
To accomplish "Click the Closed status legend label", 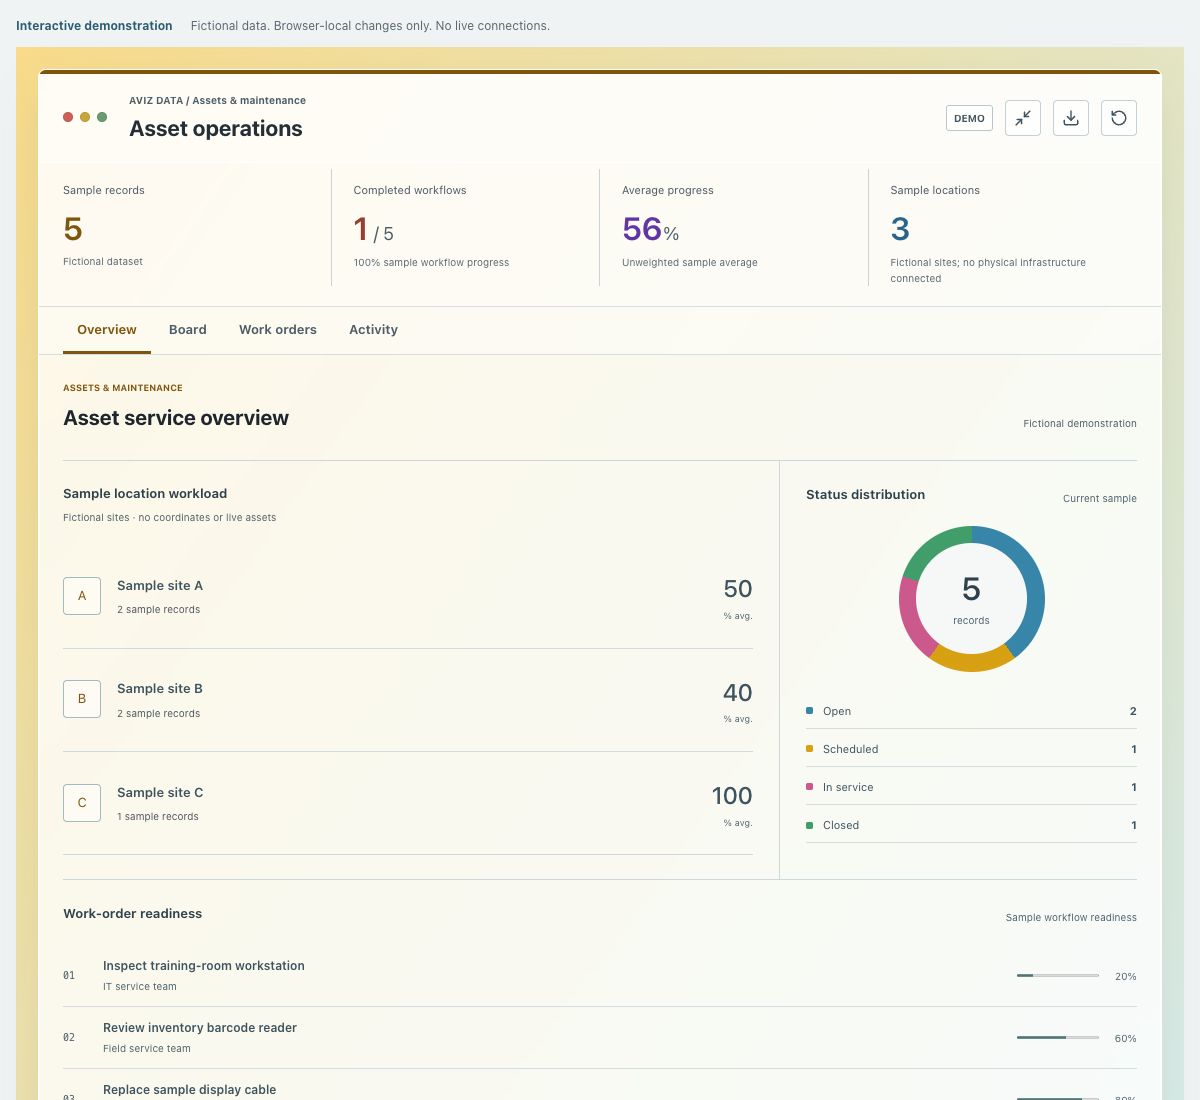I will 841,826.
